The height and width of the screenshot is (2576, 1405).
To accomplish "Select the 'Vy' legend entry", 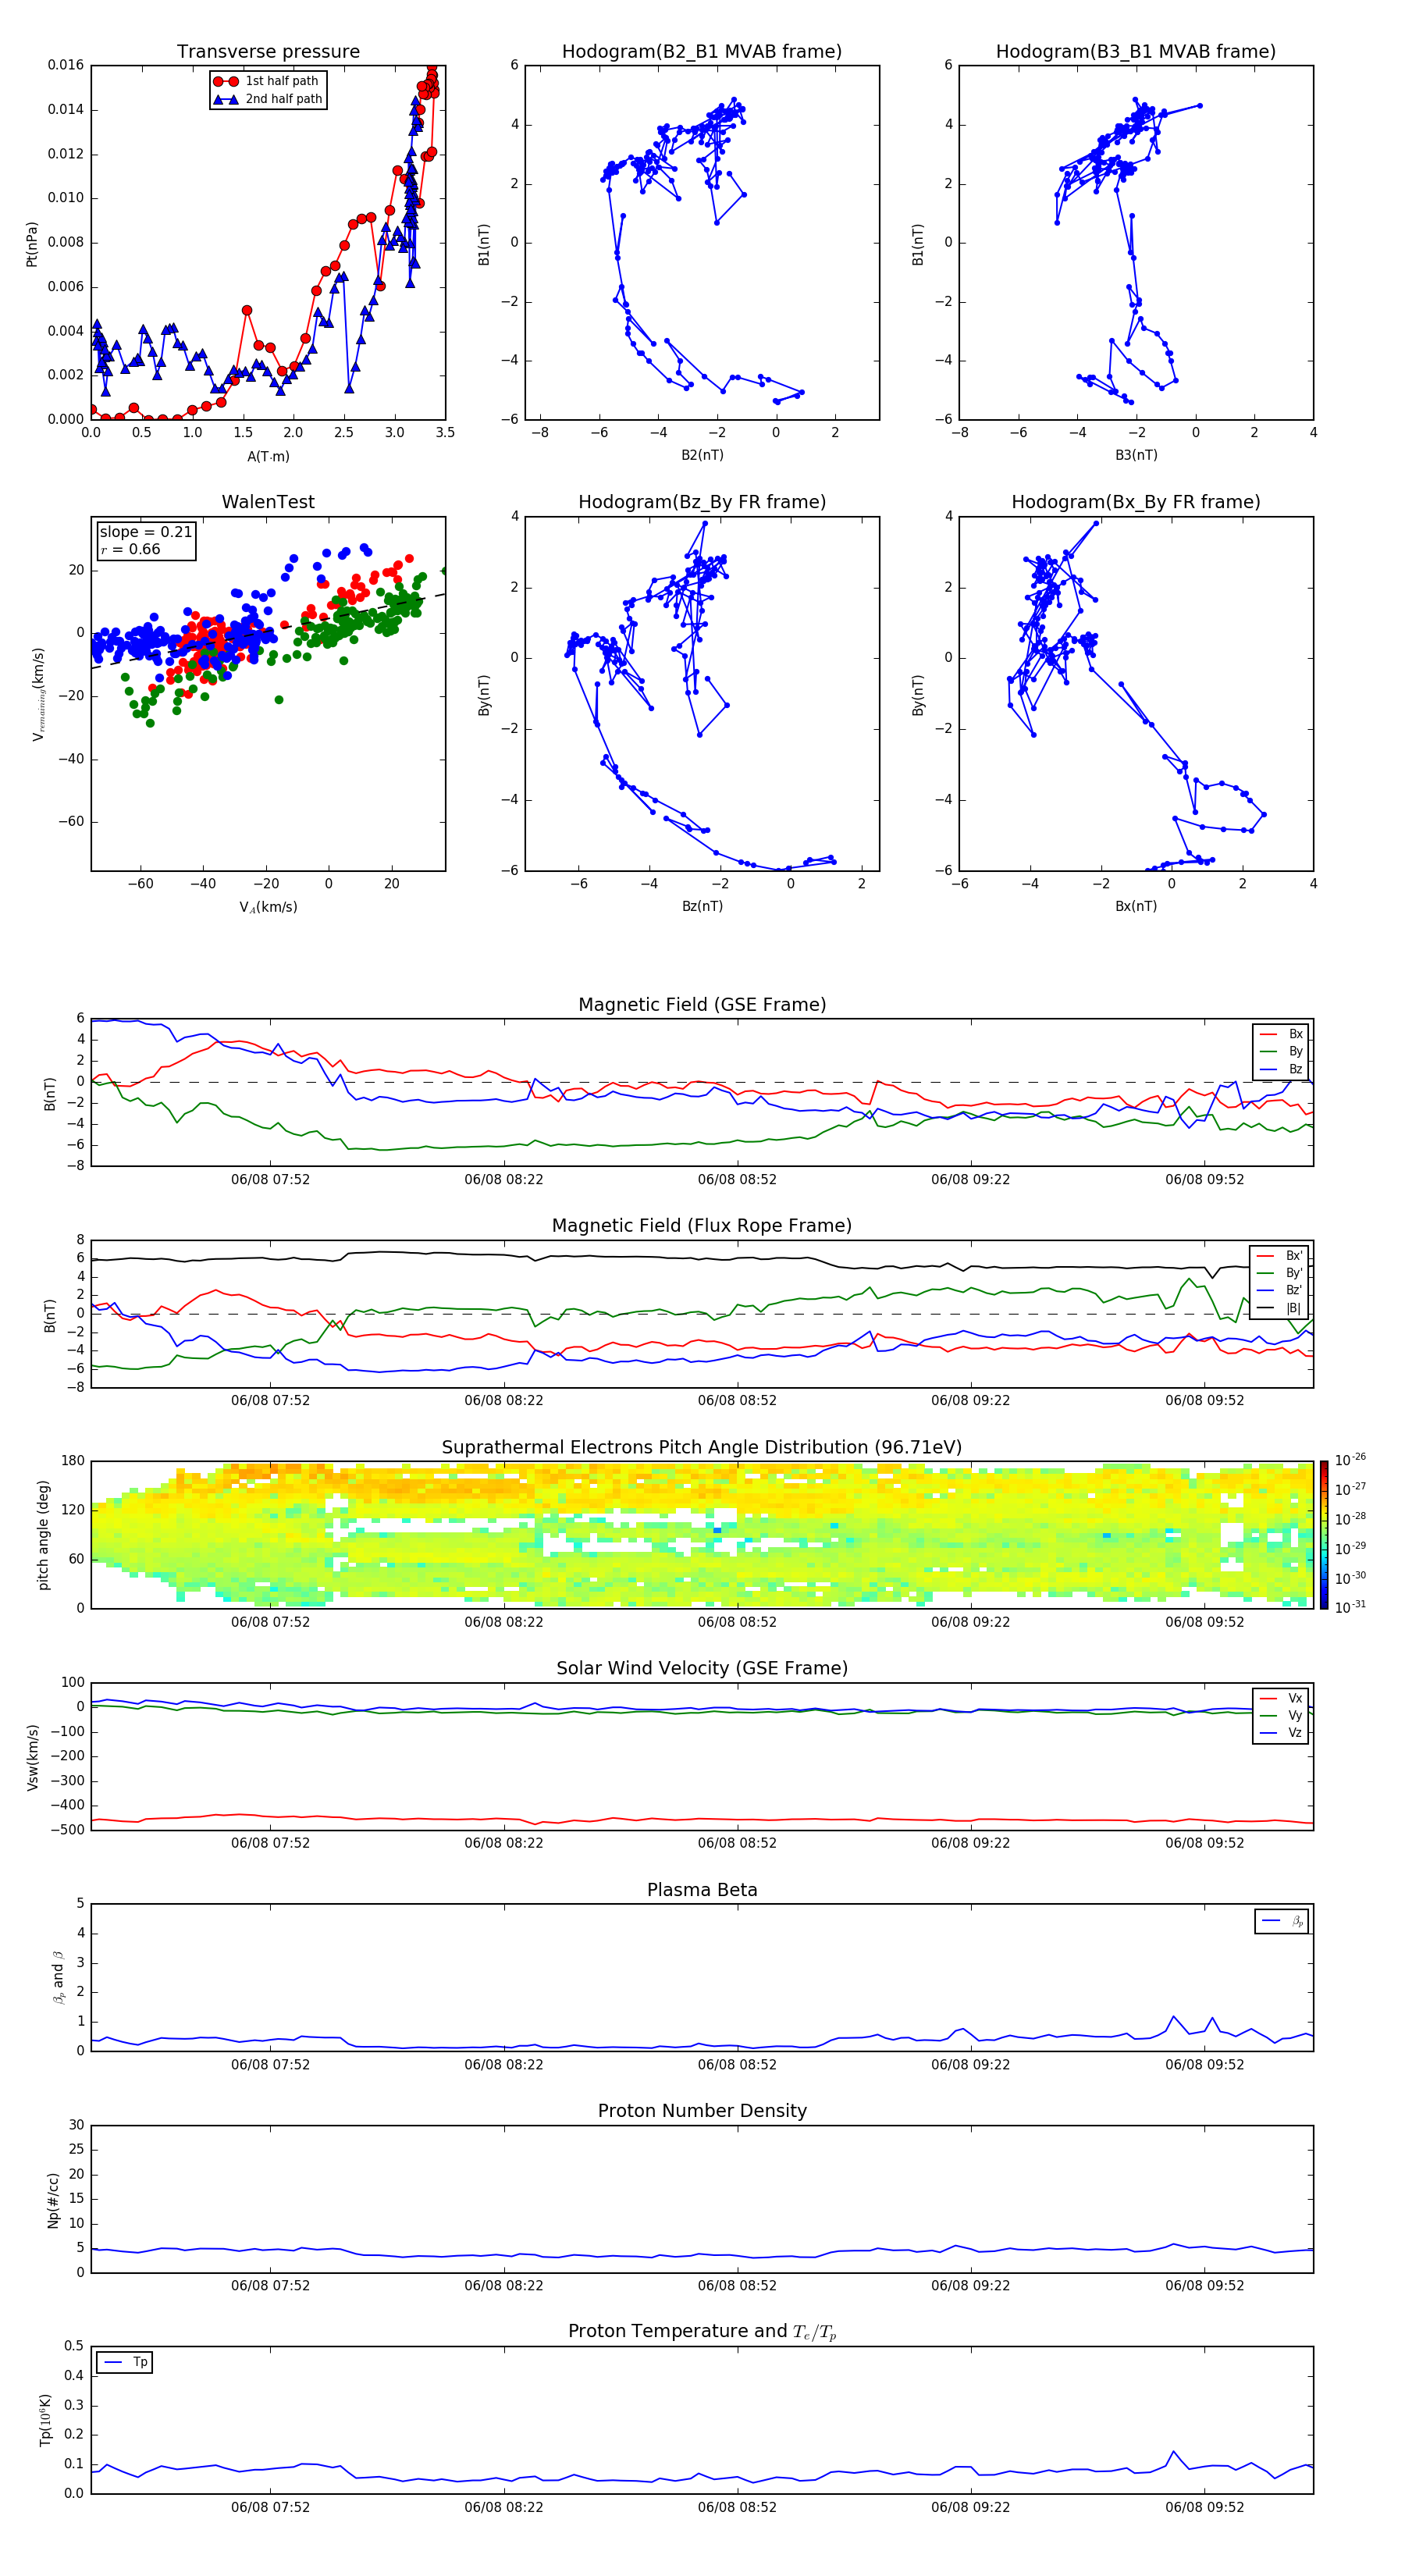I will point(1281,1715).
